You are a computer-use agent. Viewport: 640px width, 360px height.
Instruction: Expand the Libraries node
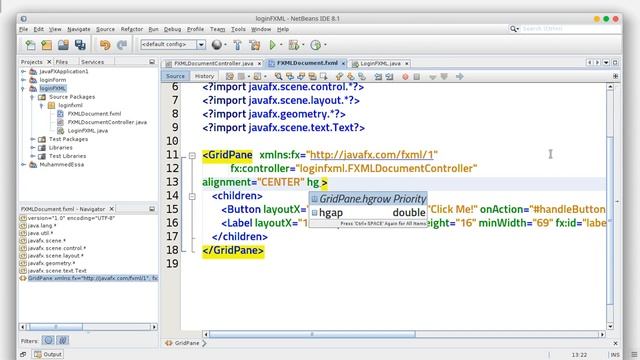(33, 148)
